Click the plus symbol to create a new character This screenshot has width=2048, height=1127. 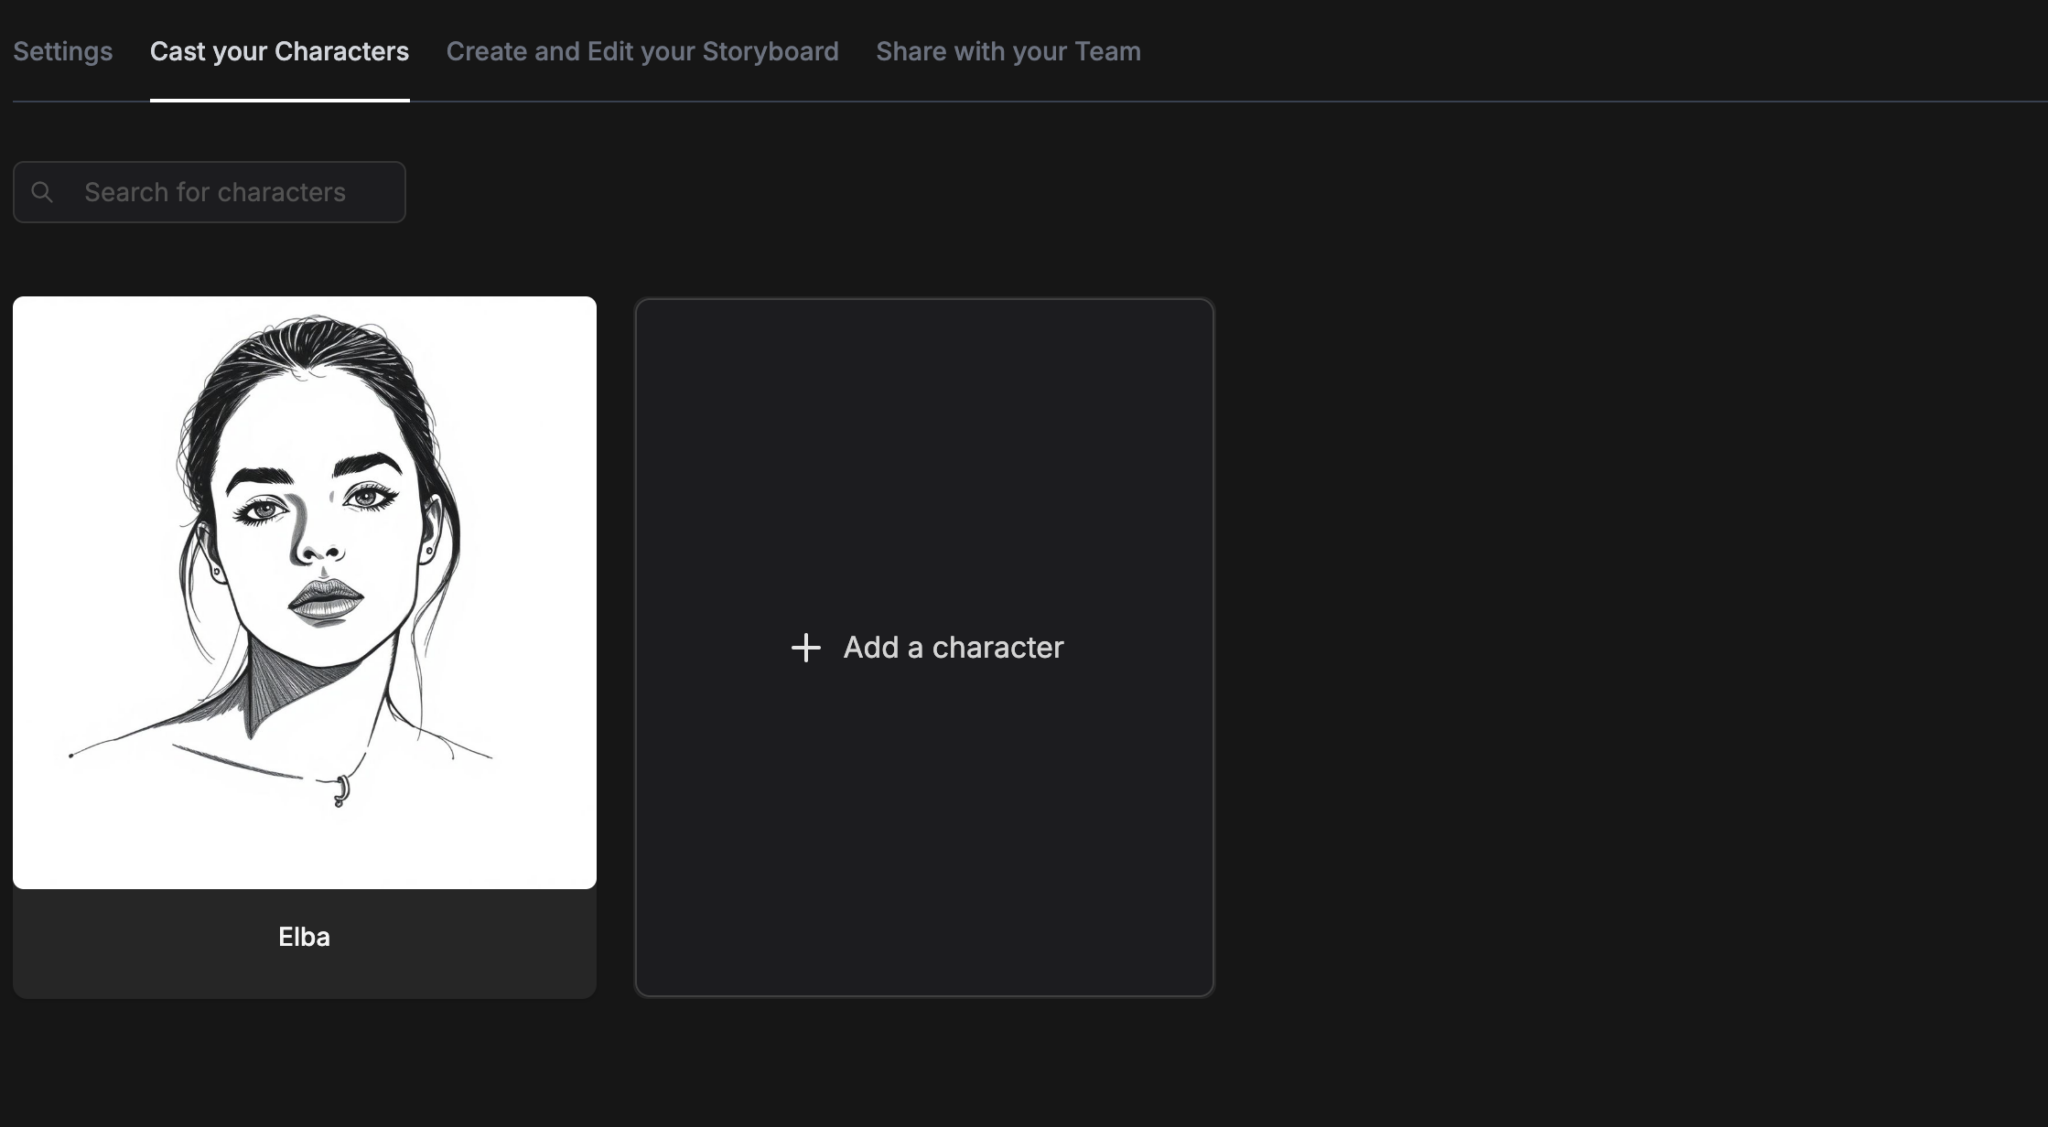pyautogui.click(x=805, y=647)
